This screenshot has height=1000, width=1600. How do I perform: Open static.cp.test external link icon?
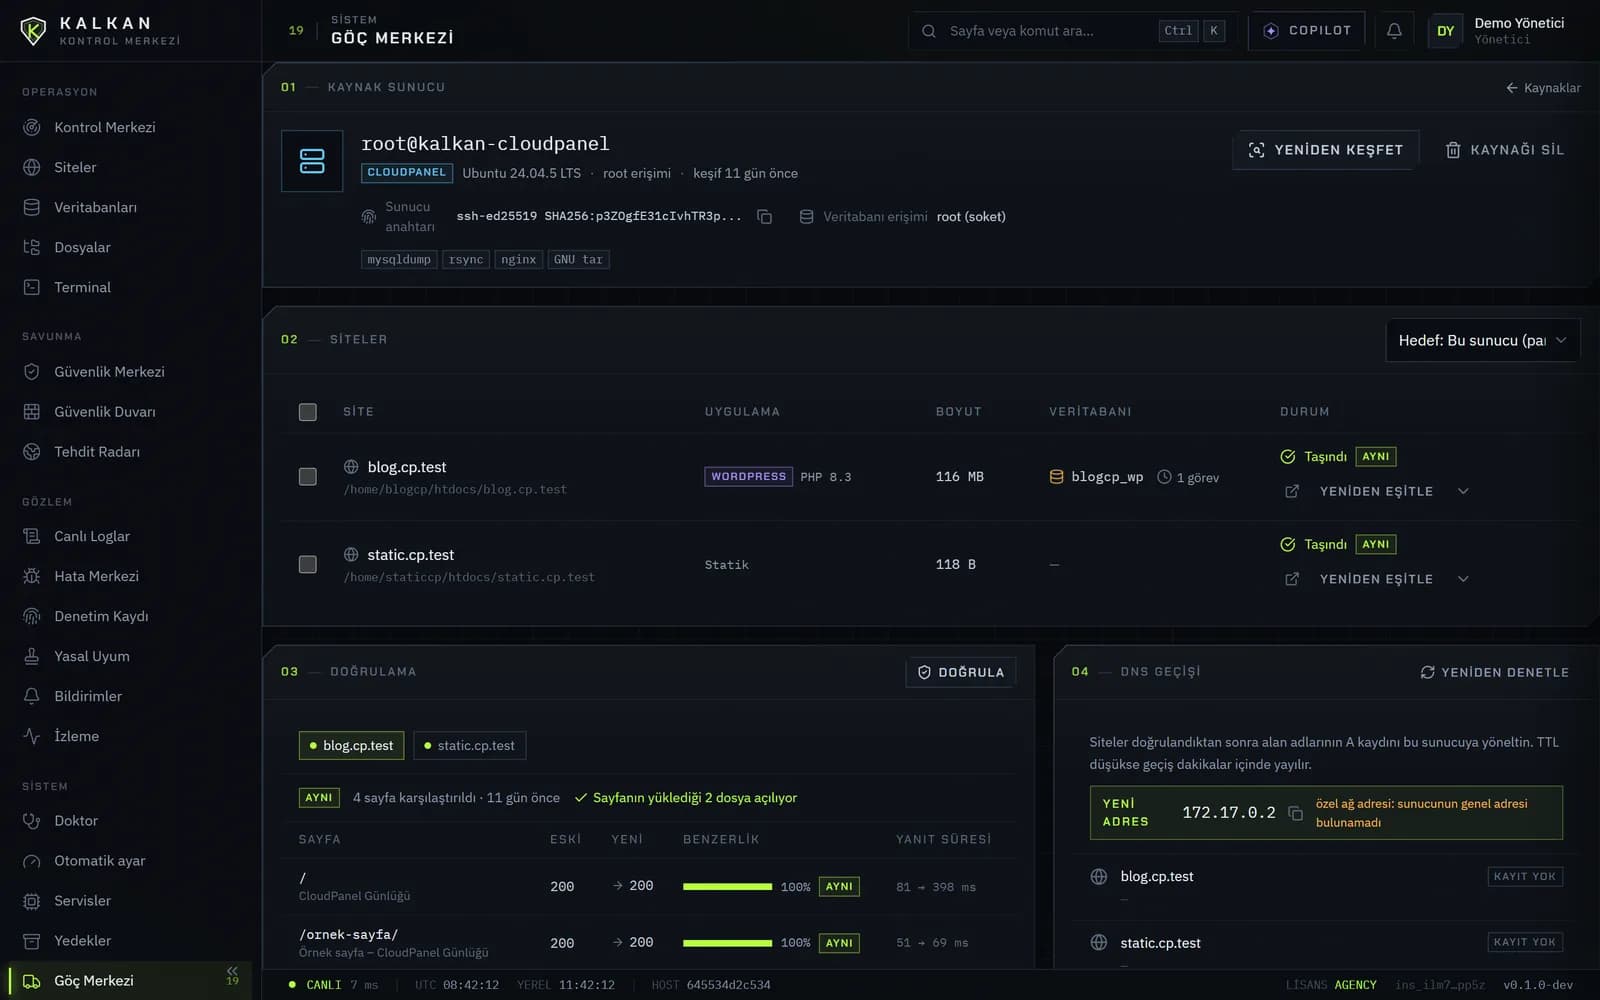click(1292, 579)
